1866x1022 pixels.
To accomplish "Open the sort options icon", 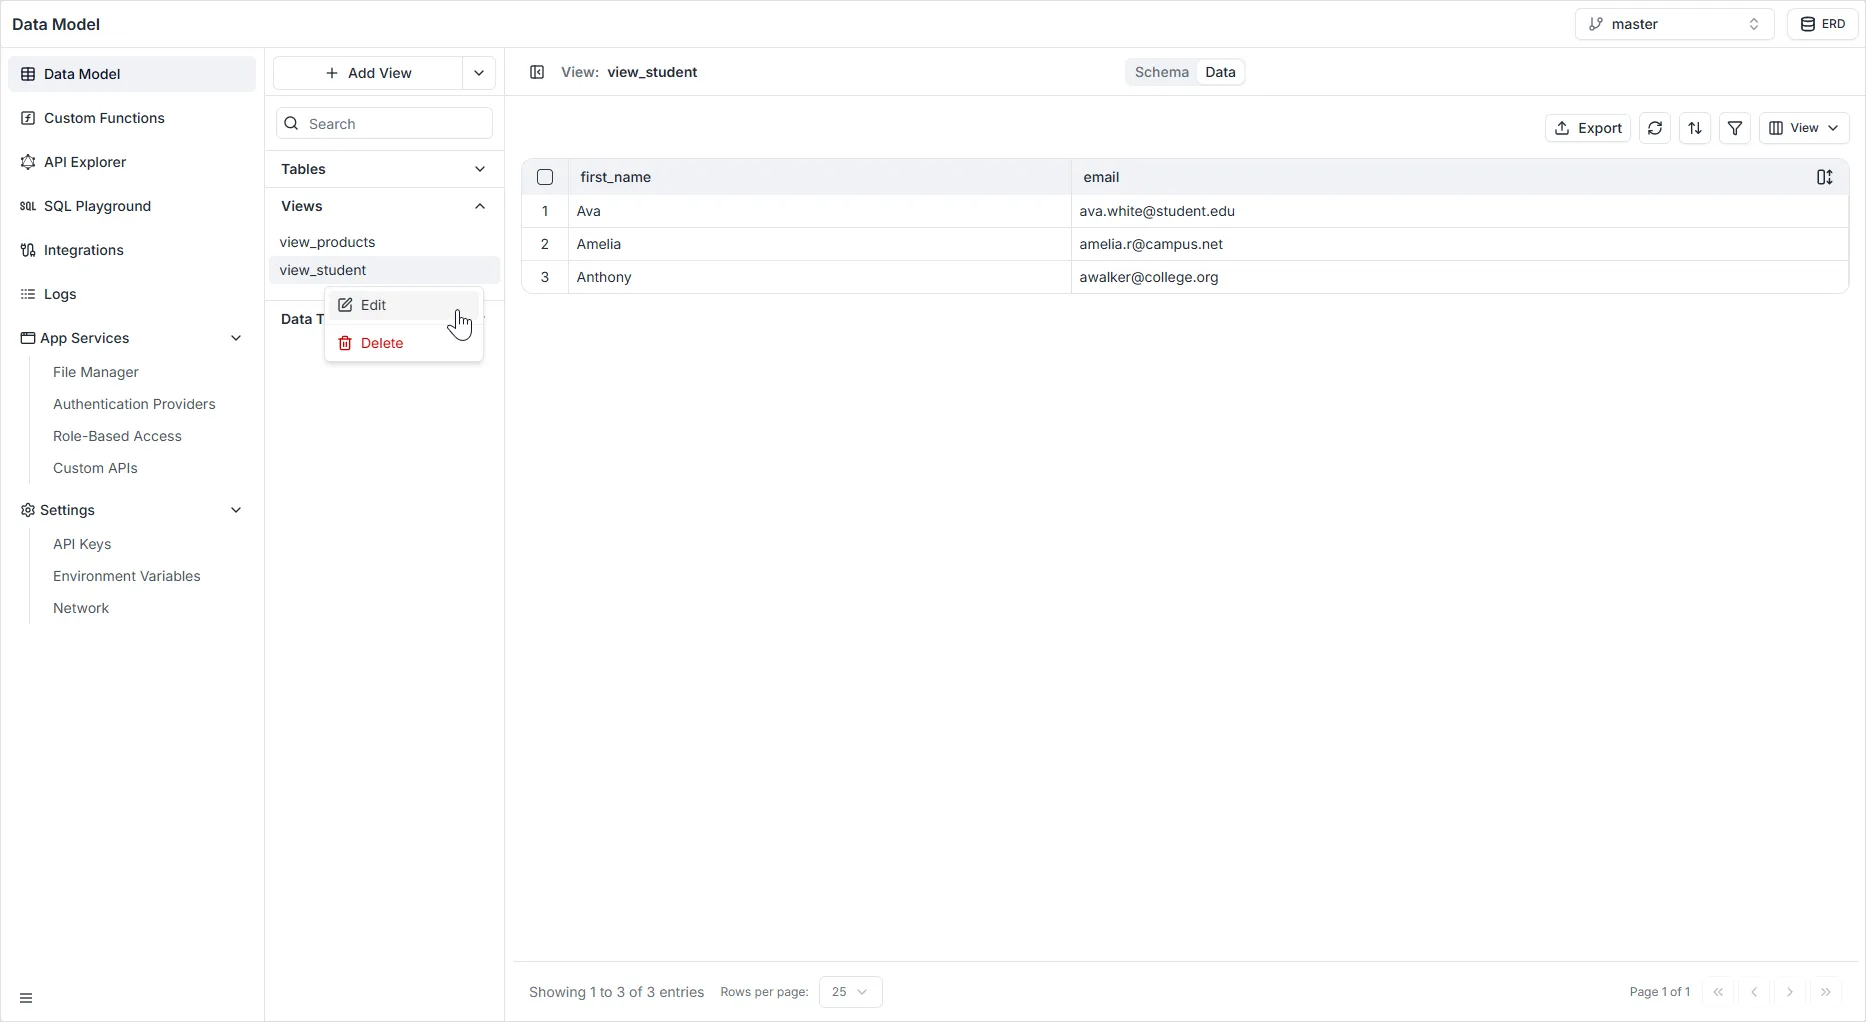I will [x=1695, y=128].
